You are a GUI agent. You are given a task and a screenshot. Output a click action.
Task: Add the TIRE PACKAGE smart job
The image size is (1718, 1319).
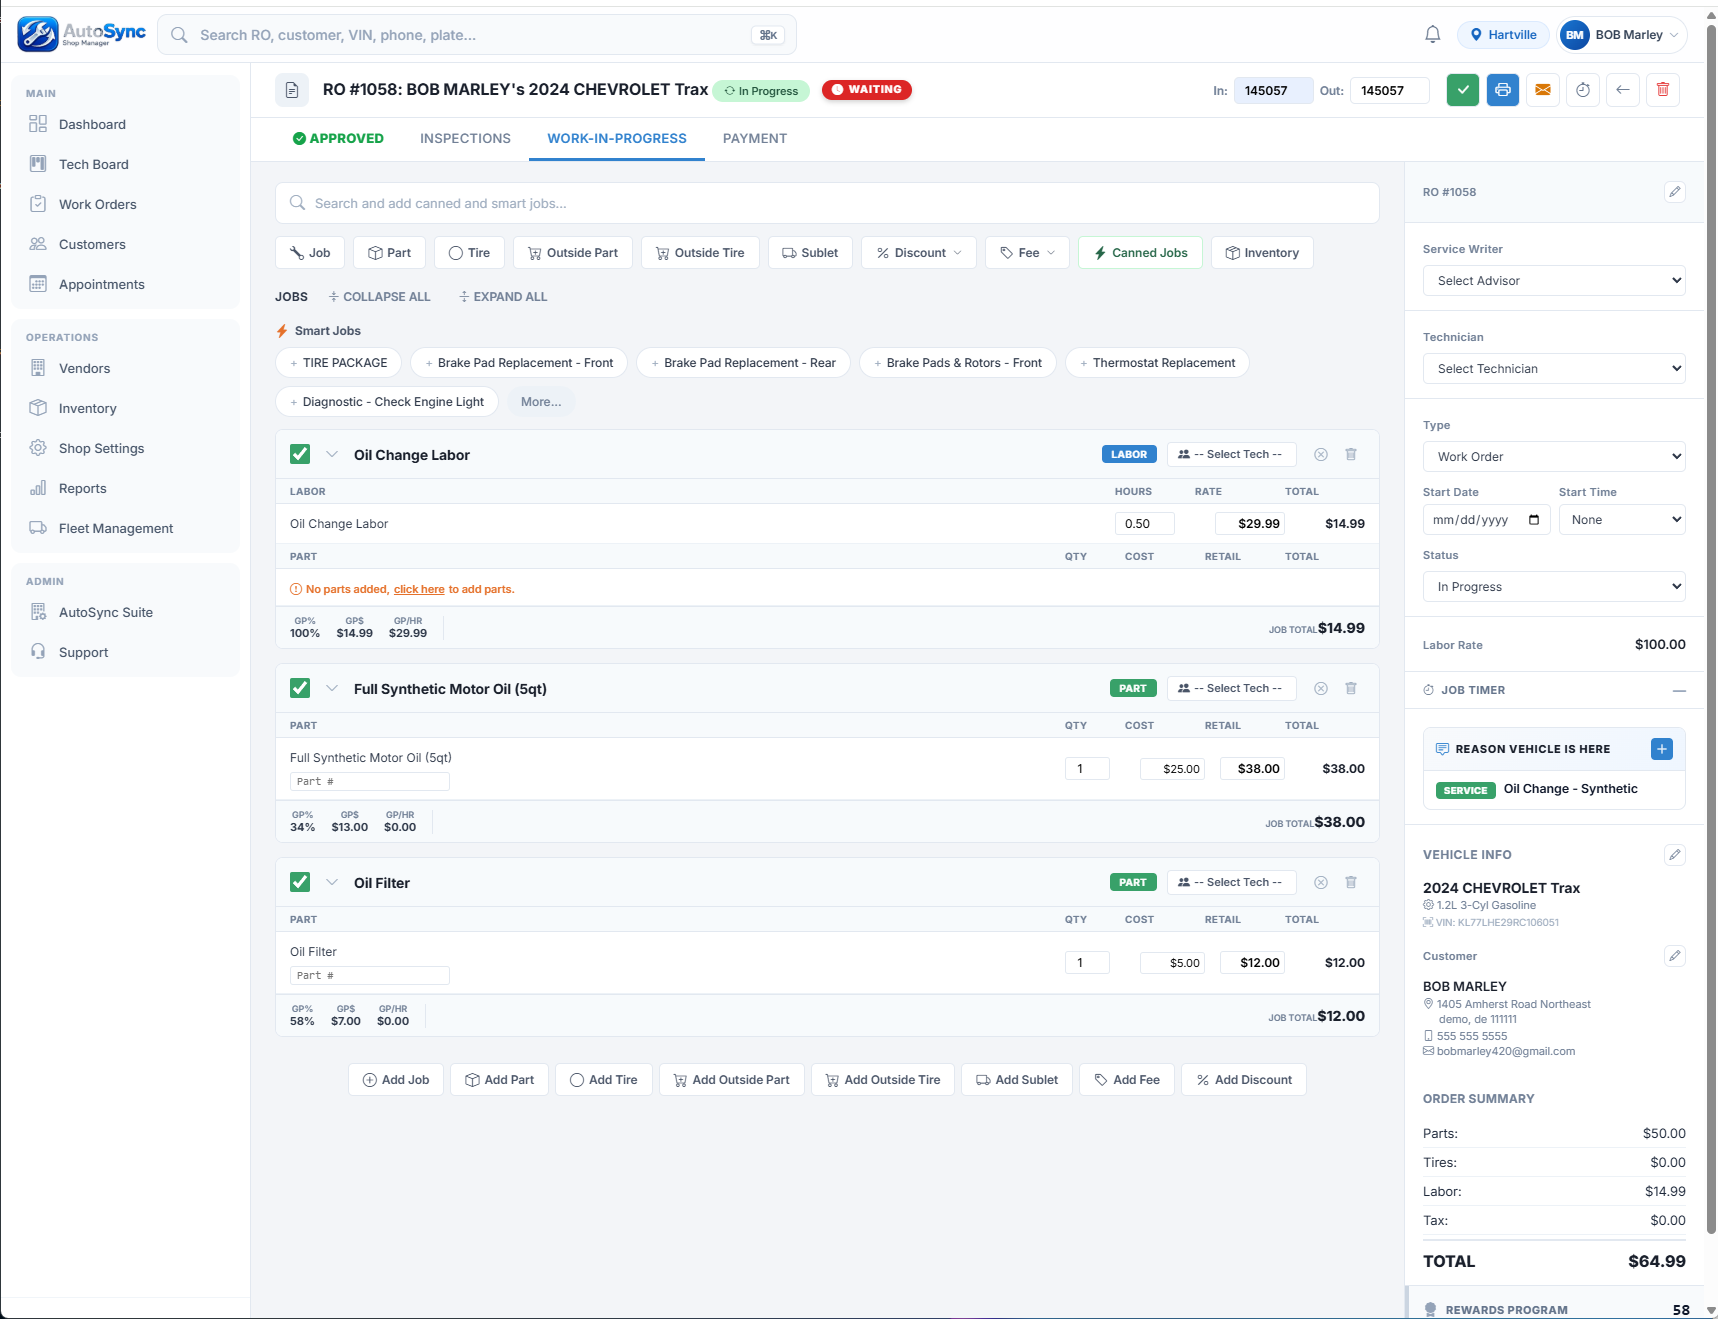point(338,363)
